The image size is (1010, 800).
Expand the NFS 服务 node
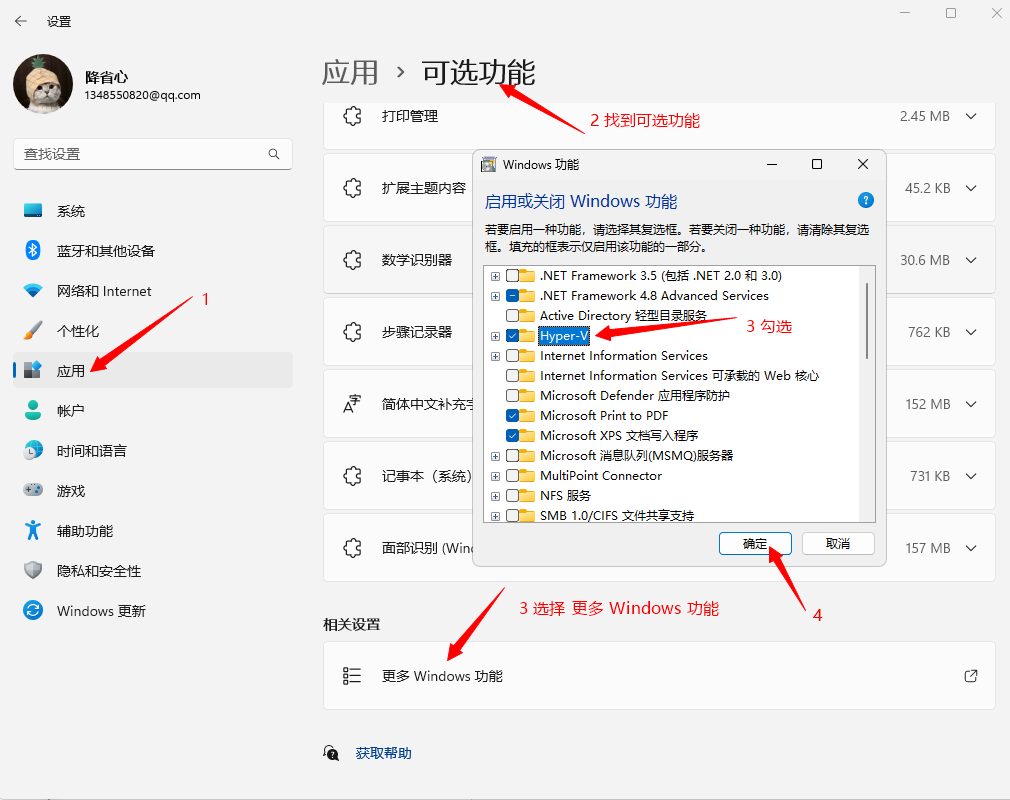tap(495, 495)
